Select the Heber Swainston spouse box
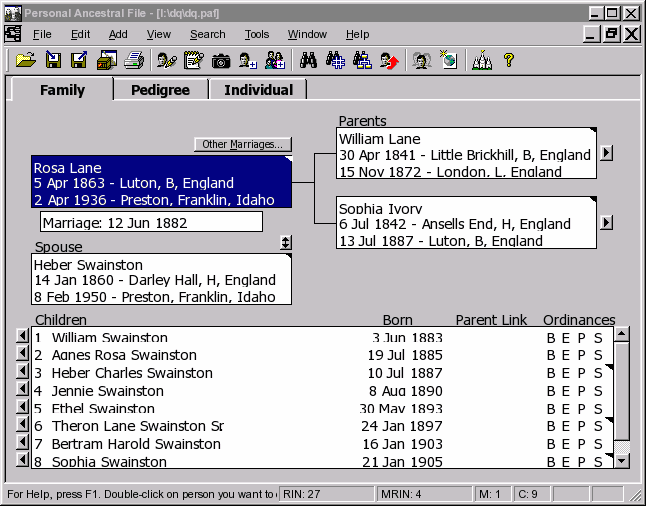646x506 pixels. coord(162,279)
